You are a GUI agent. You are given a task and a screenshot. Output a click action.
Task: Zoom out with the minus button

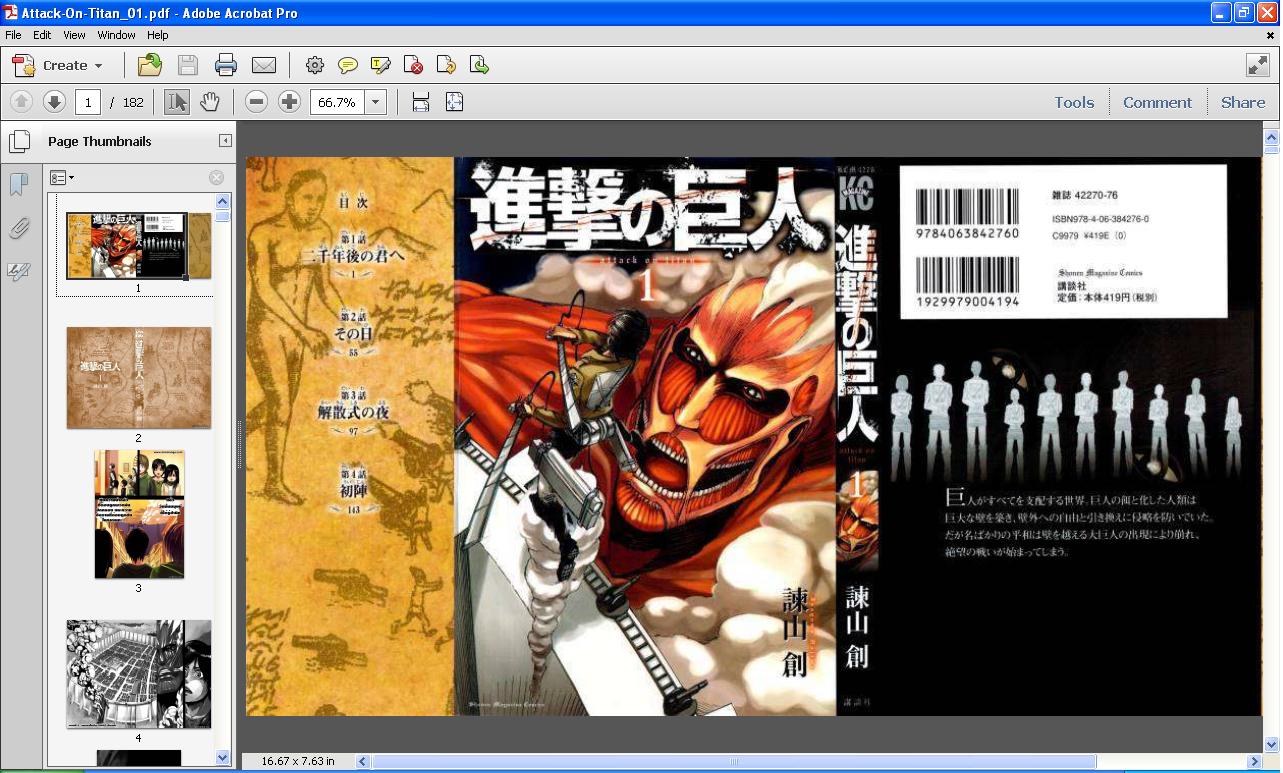257,102
